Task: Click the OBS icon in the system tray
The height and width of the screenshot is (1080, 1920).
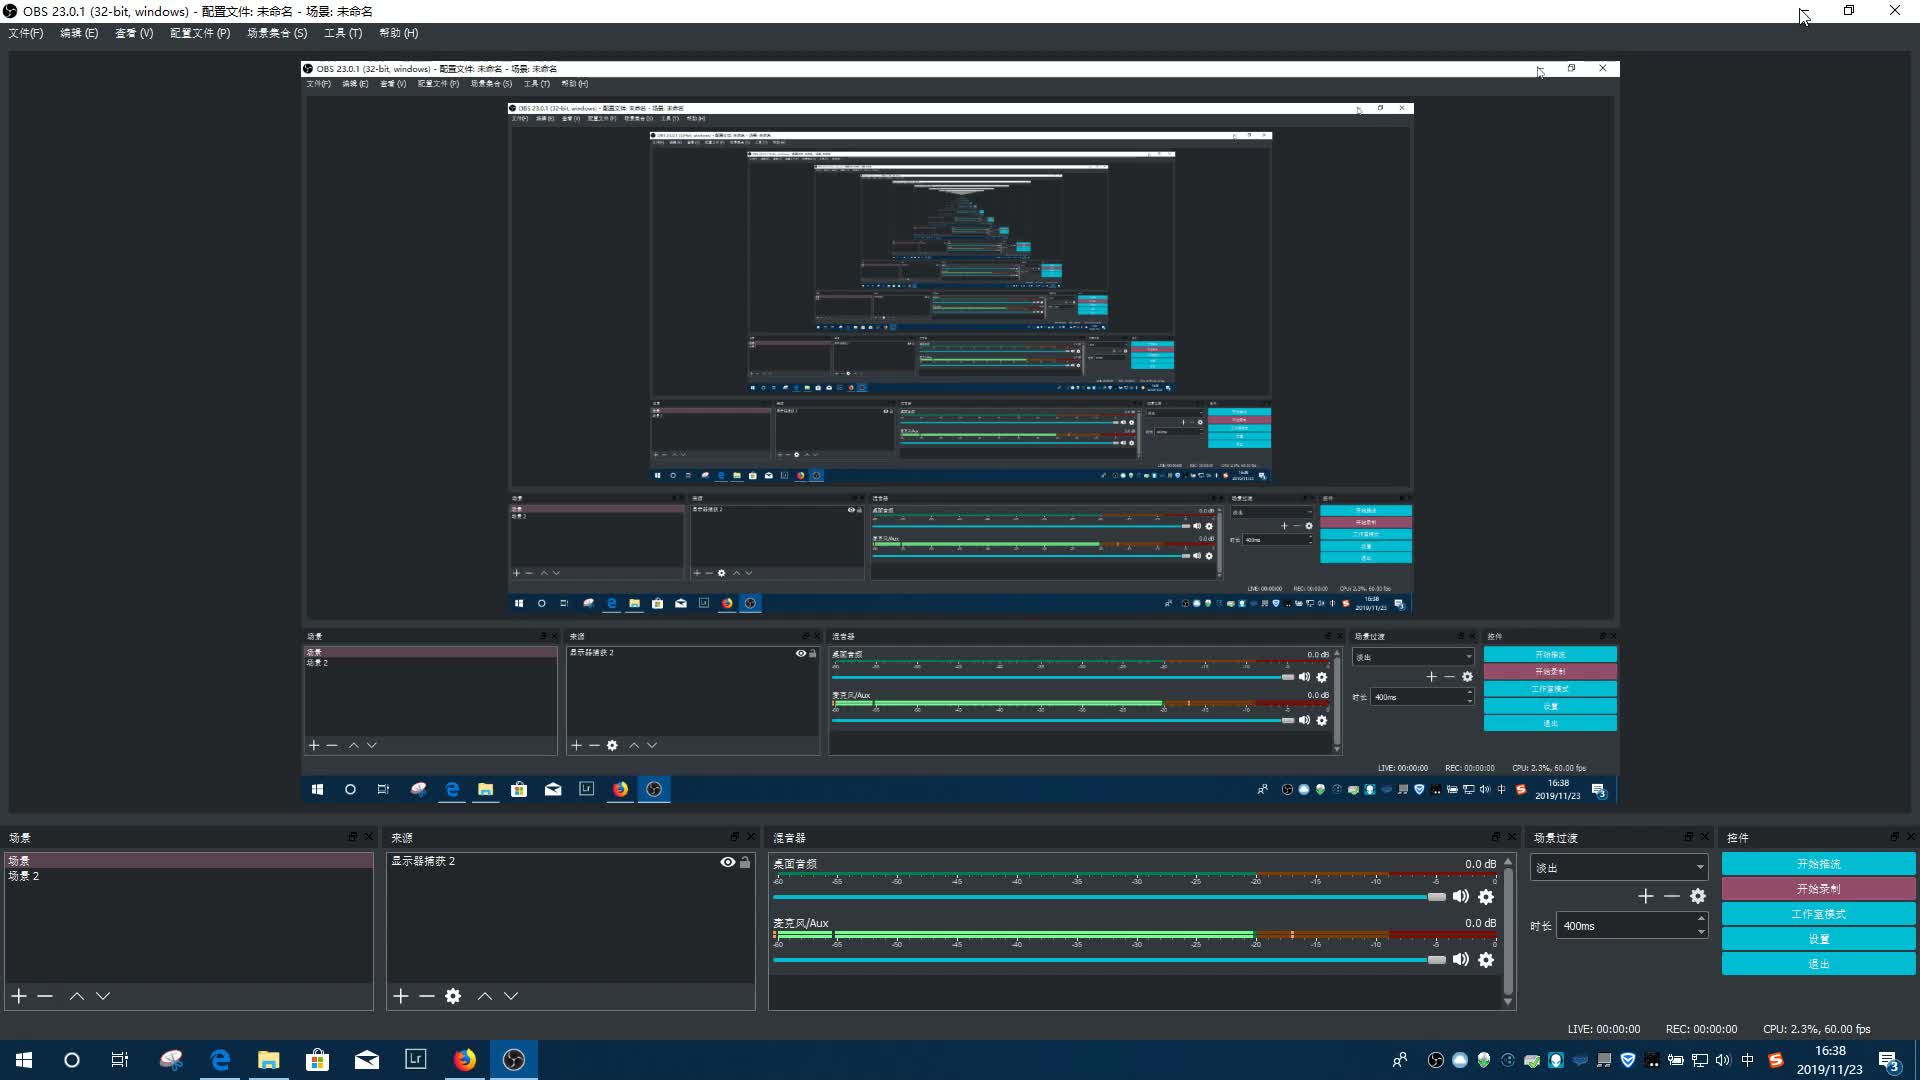Action: coord(1436,1060)
